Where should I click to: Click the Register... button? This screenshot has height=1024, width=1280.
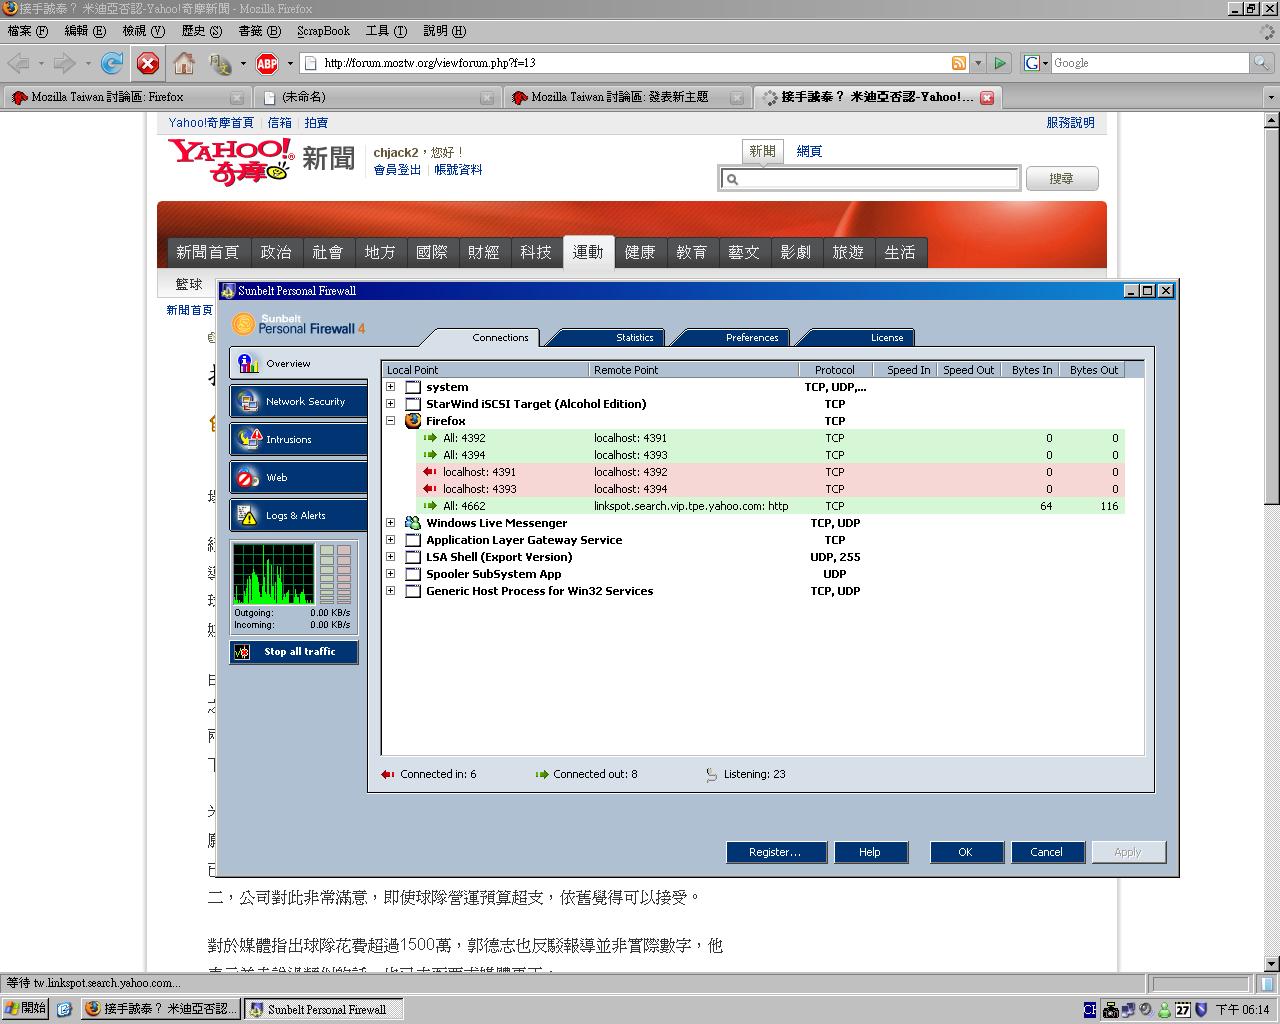pos(776,852)
